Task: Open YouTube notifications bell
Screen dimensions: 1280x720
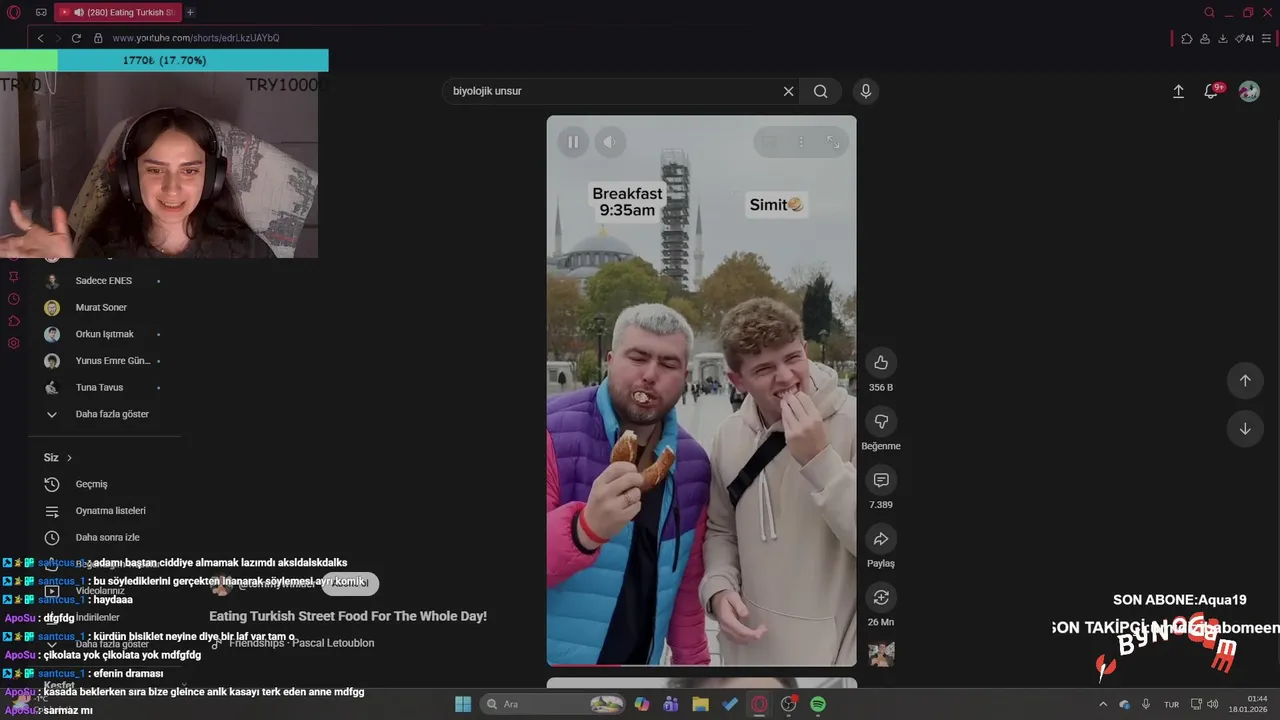Action: pyautogui.click(x=1211, y=91)
